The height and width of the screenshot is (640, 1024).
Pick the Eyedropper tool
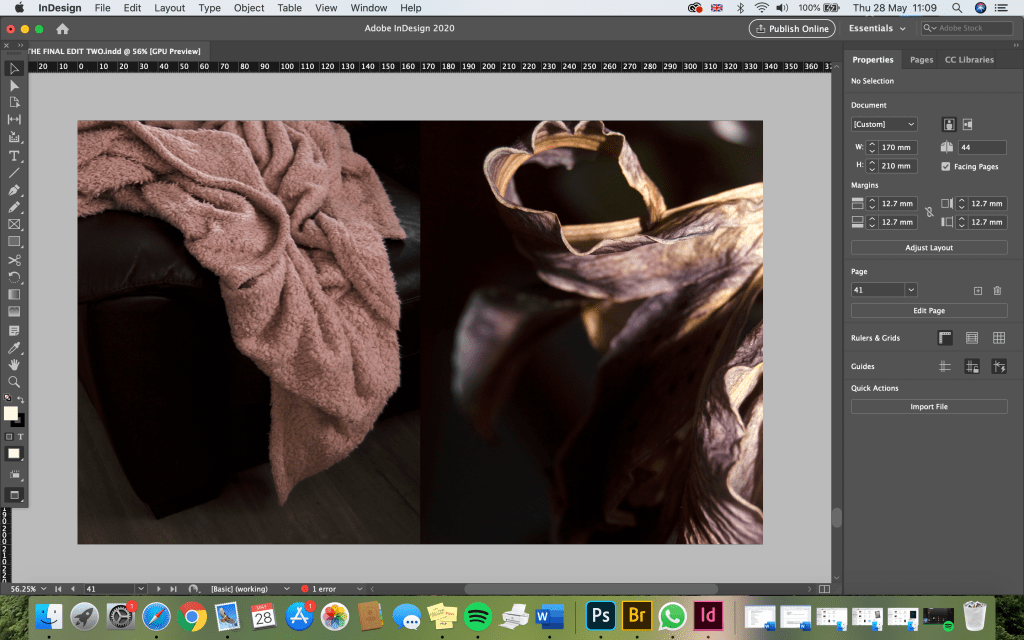(x=14, y=347)
